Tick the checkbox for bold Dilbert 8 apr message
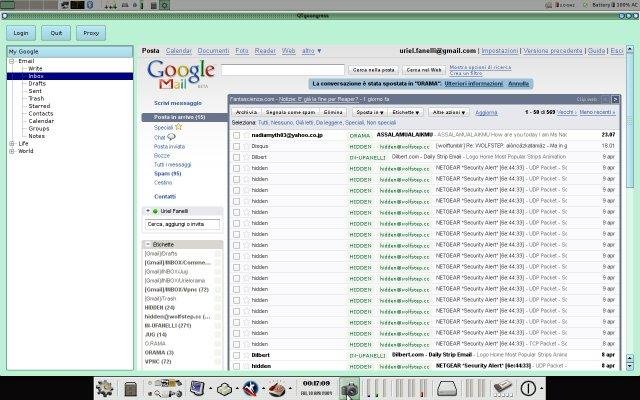640x400 pixels. point(236,355)
